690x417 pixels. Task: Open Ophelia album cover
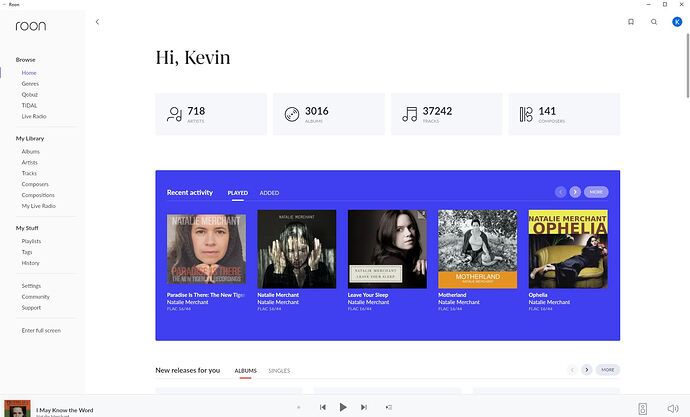pyautogui.click(x=568, y=249)
